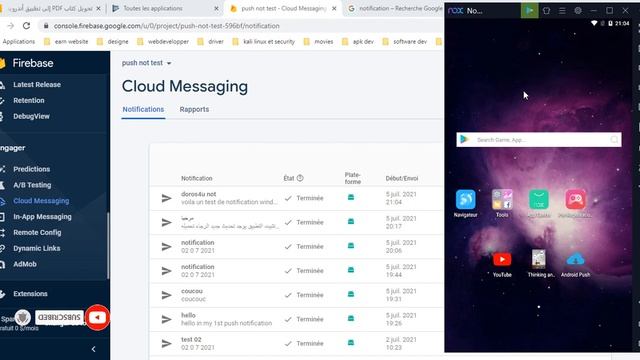Click Firebase sidebar scrollbar
Viewport: 640px width, 360px height.
[108, 246]
